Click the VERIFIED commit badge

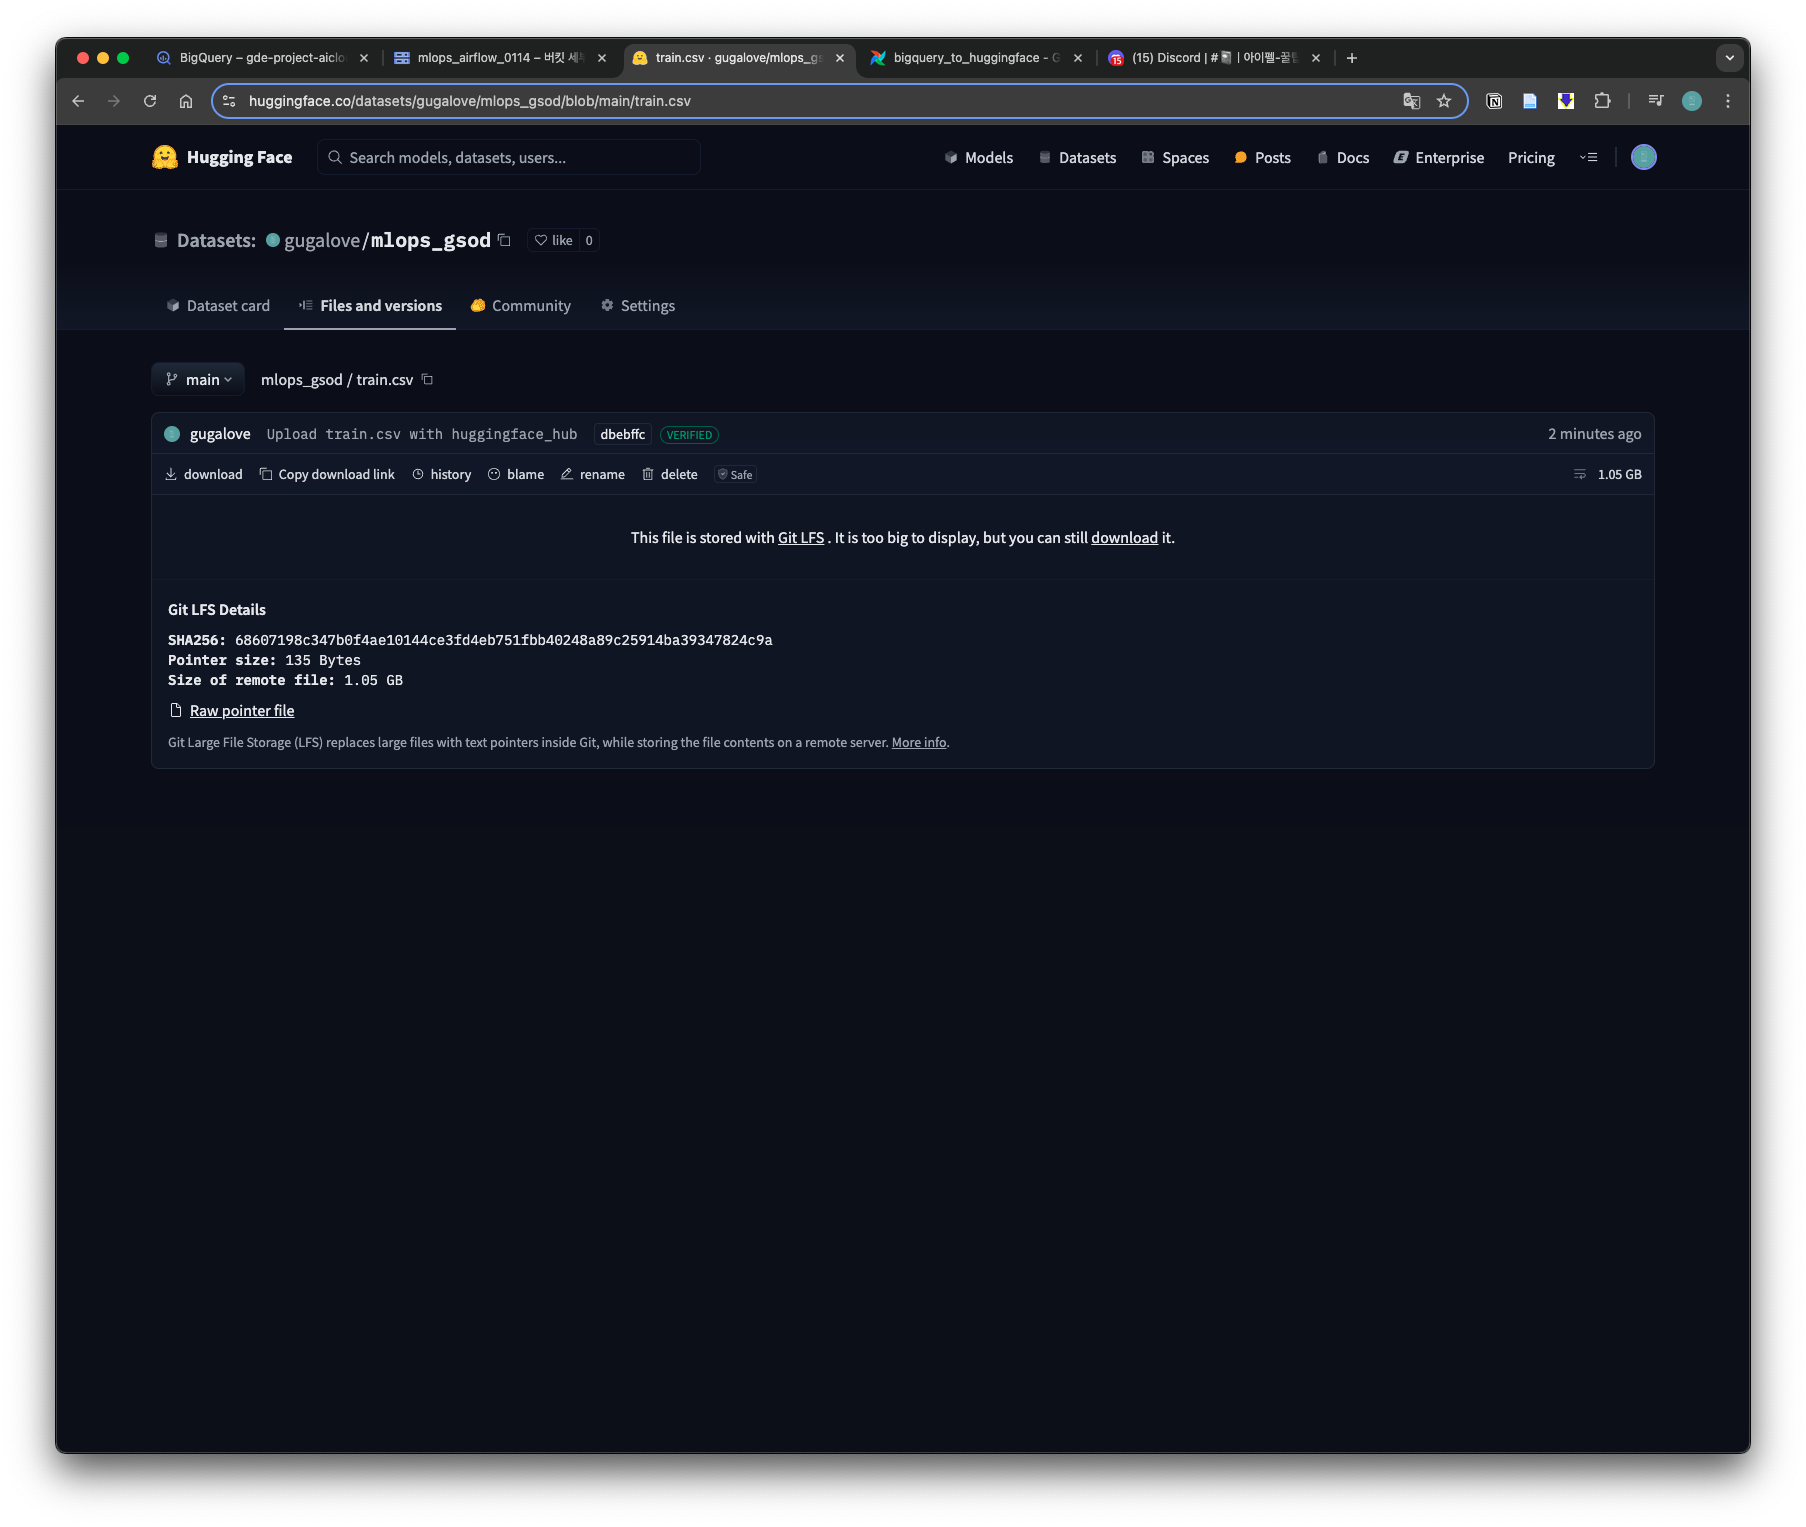pos(689,435)
